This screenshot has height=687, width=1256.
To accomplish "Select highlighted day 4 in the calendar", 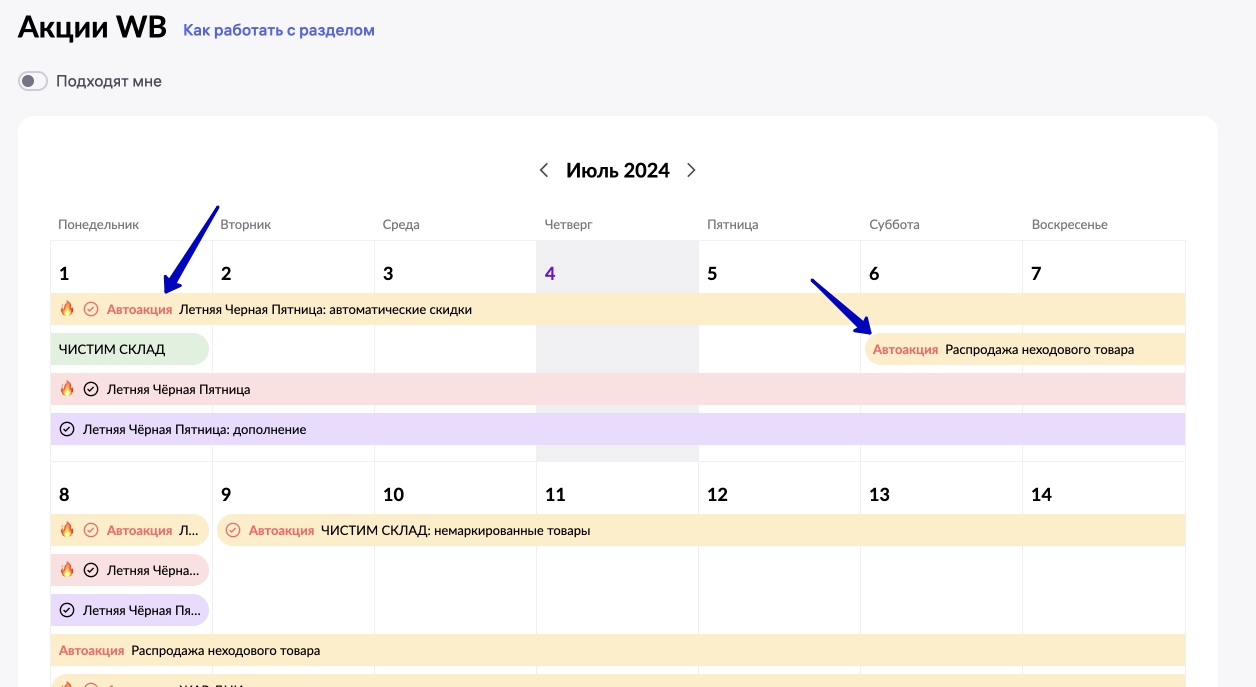I will point(550,273).
